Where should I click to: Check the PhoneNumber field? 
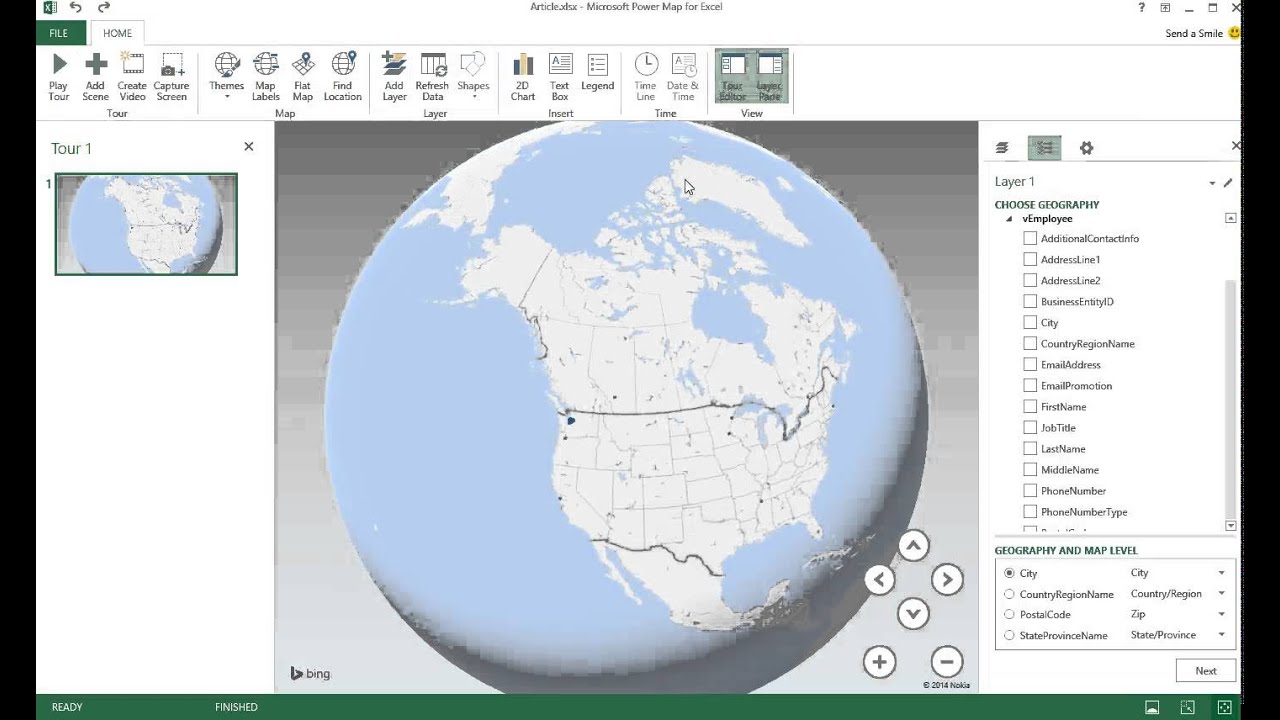tap(1030, 490)
